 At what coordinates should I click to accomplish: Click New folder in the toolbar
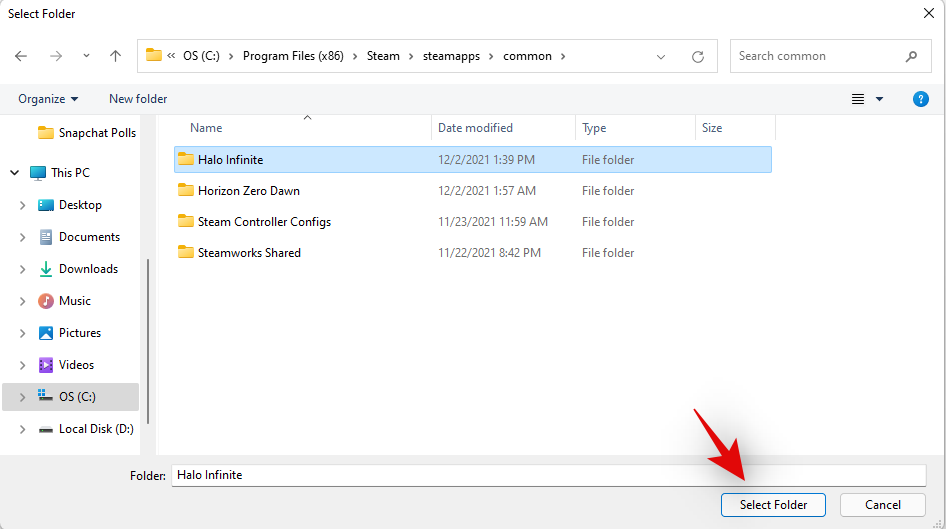(138, 99)
